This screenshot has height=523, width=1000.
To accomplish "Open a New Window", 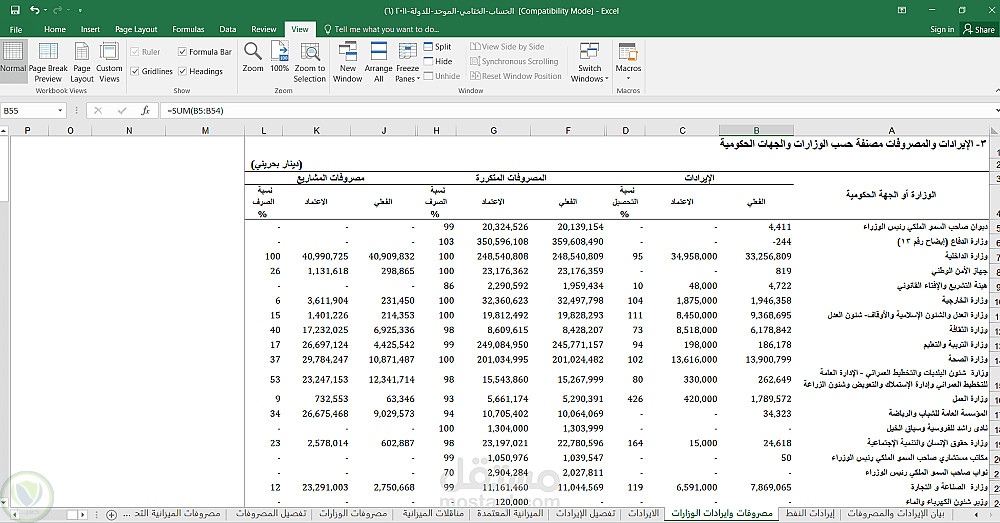I will [348, 61].
